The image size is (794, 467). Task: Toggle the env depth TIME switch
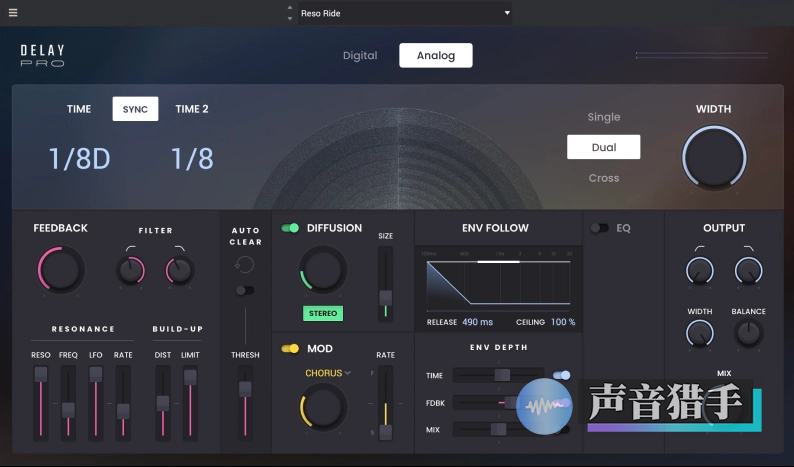pyautogui.click(x=562, y=375)
